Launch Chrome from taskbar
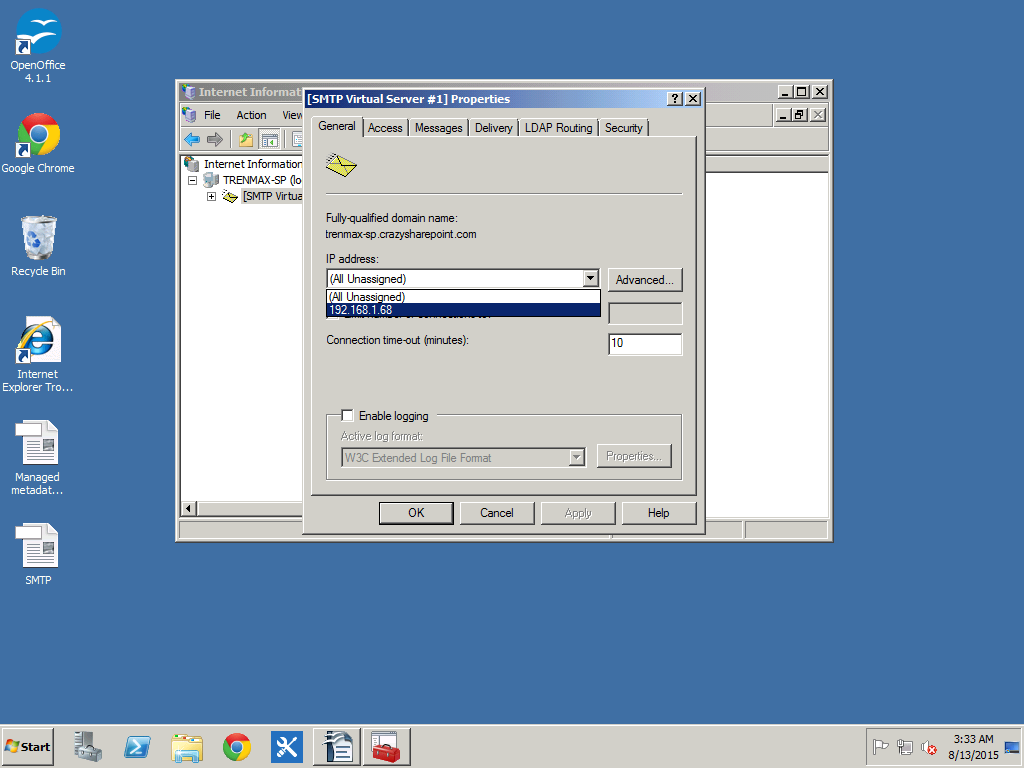 (x=236, y=746)
